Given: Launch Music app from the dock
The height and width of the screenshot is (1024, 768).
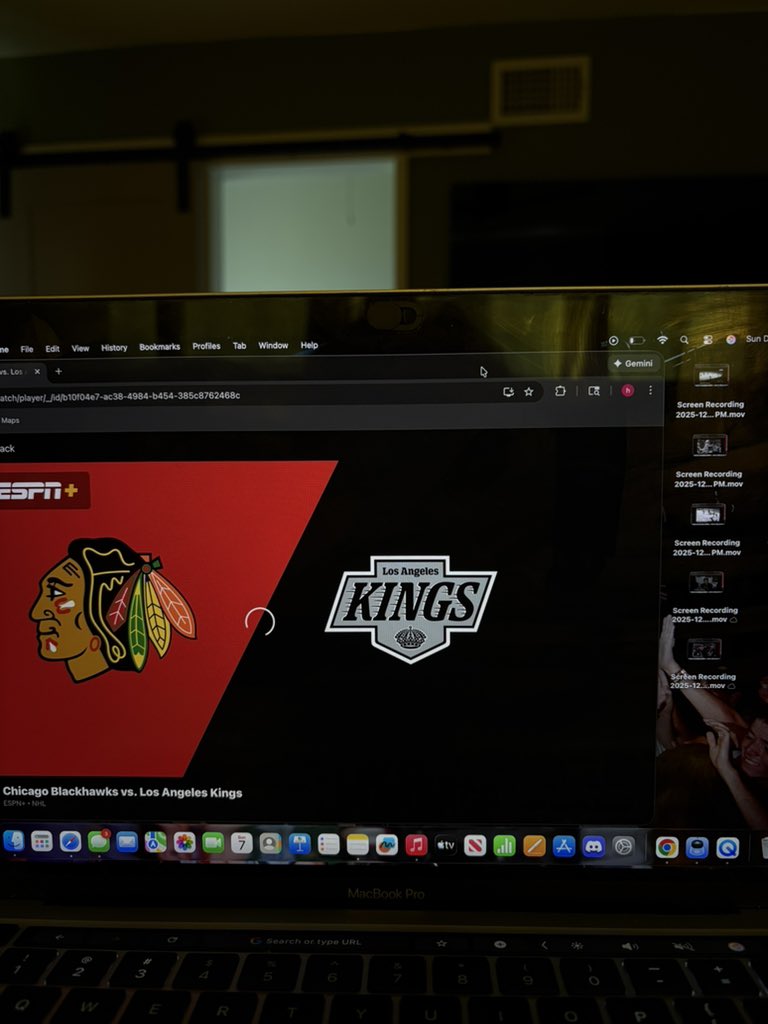Looking at the screenshot, I should pyautogui.click(x=416, y=845).
